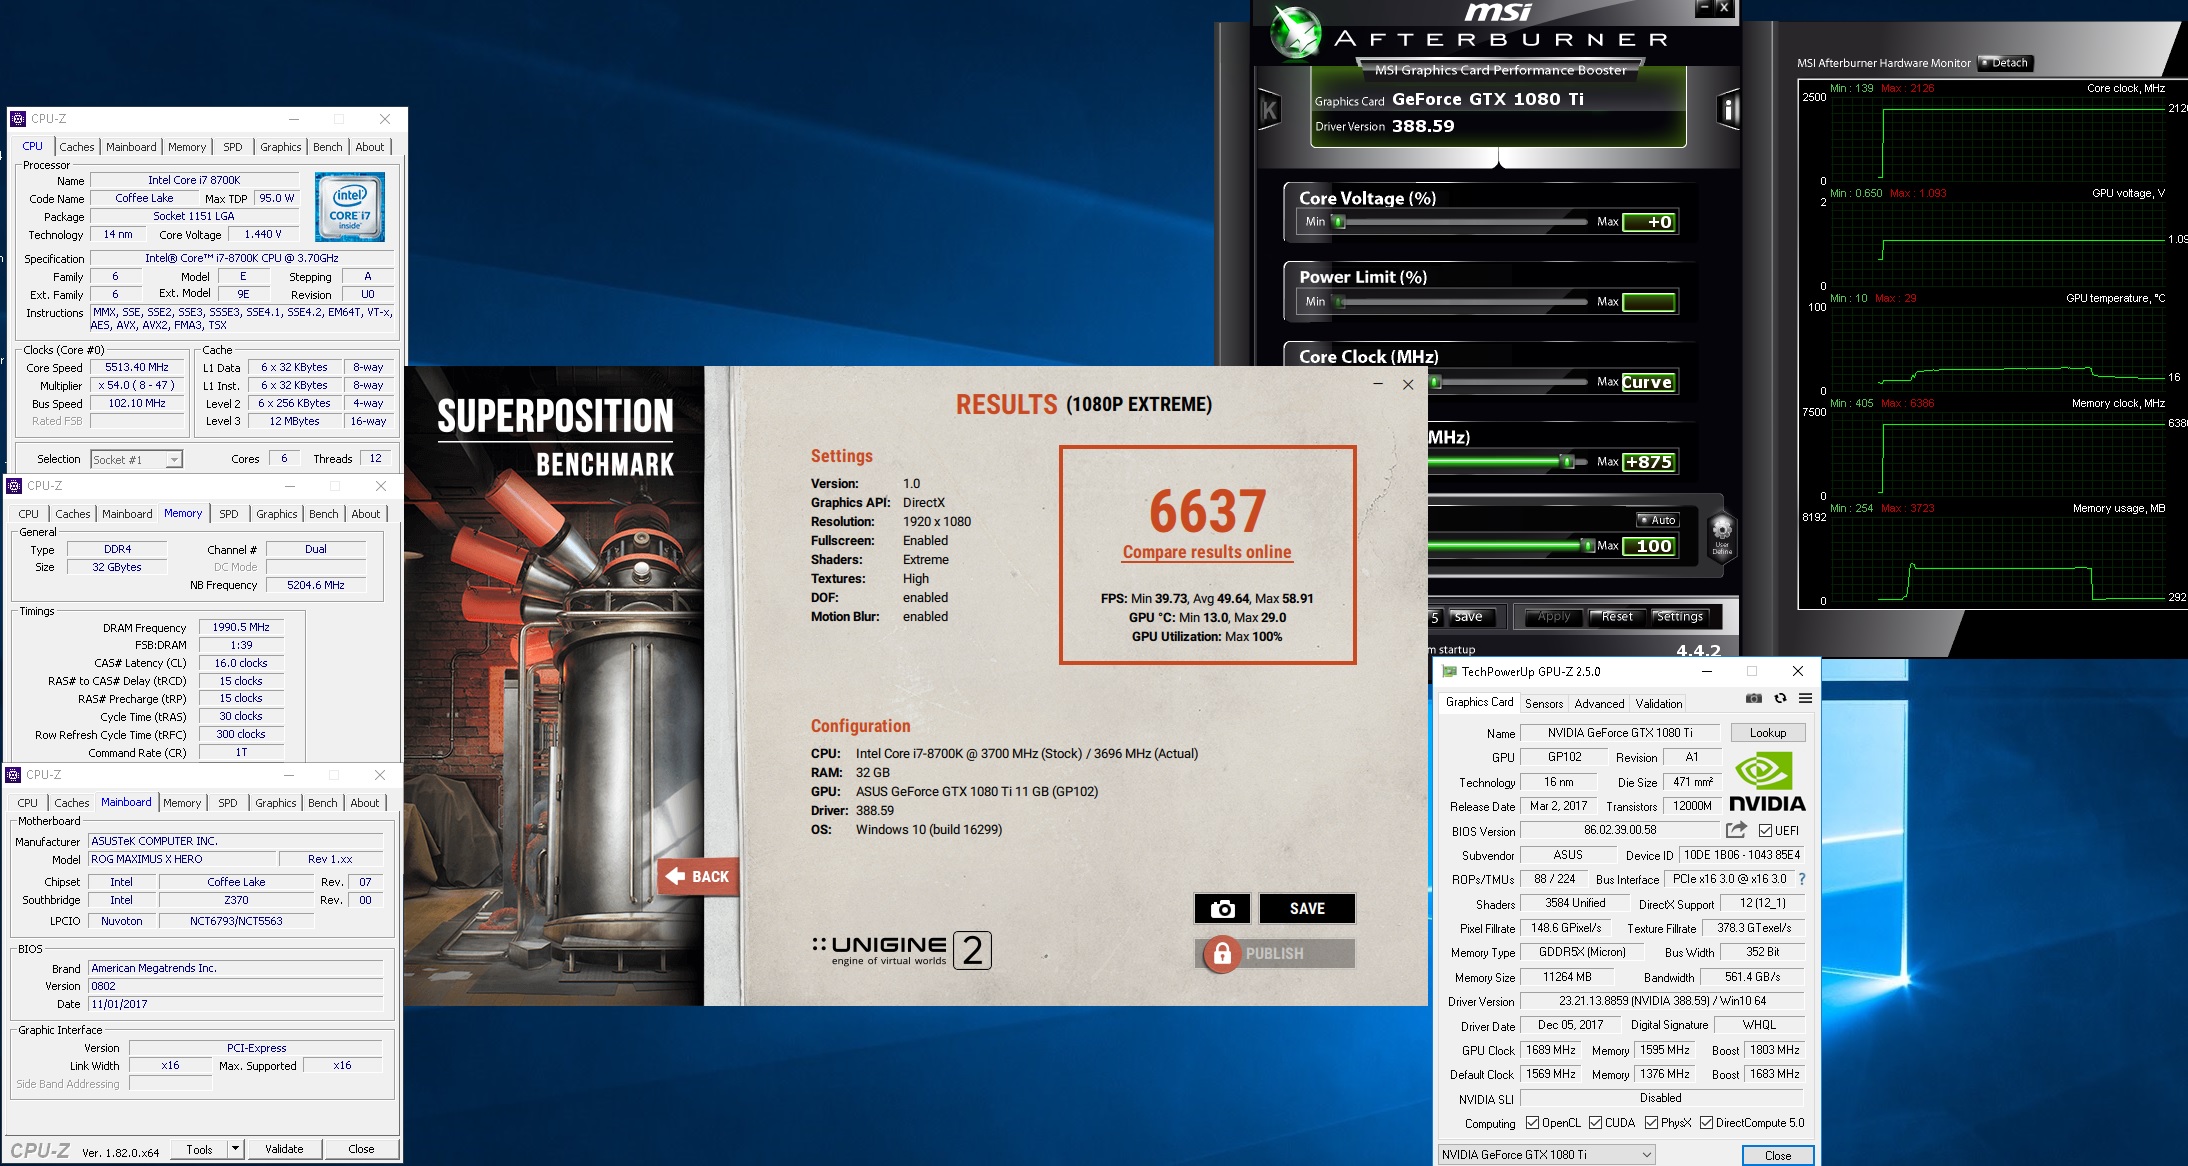Screen dimensions: 2188x1166
Task: Click the Core Clock Curve value box
Action: 1649,382
